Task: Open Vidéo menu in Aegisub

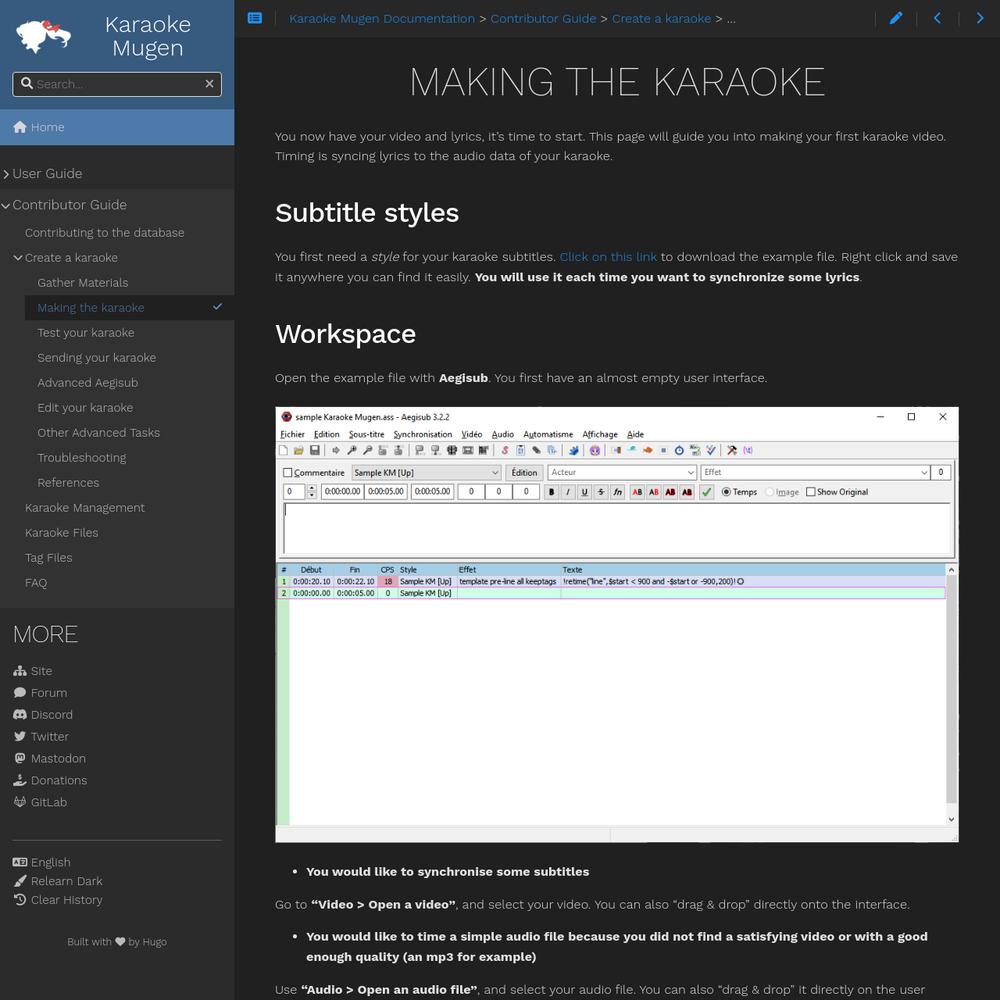Action: coord(472,434)
